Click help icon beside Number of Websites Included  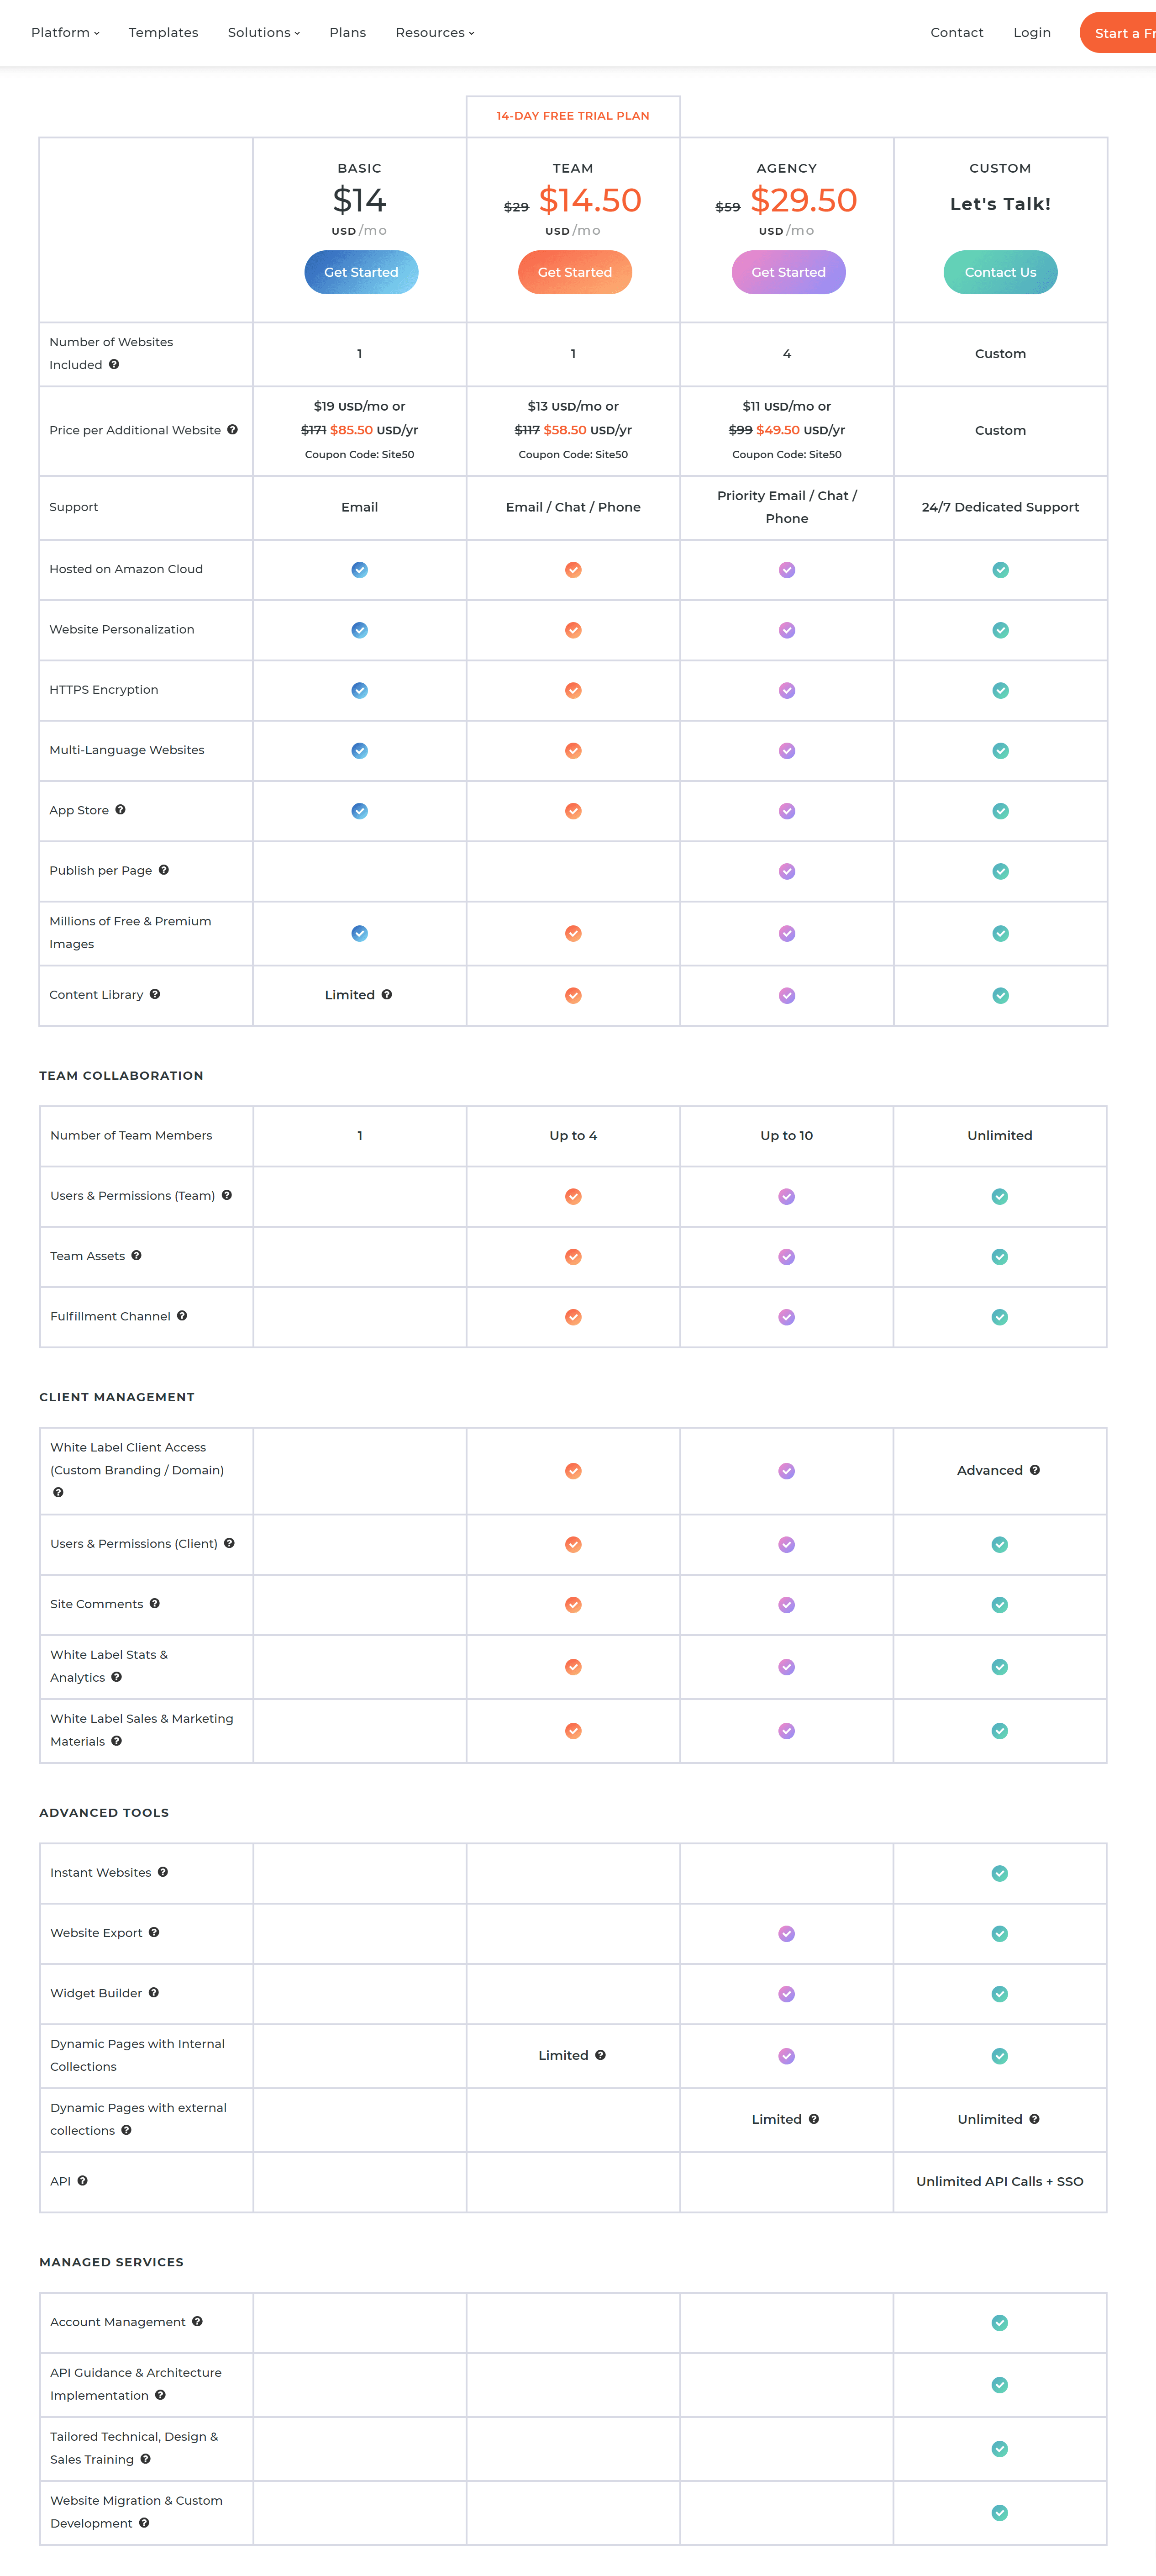tap(114, 365)
